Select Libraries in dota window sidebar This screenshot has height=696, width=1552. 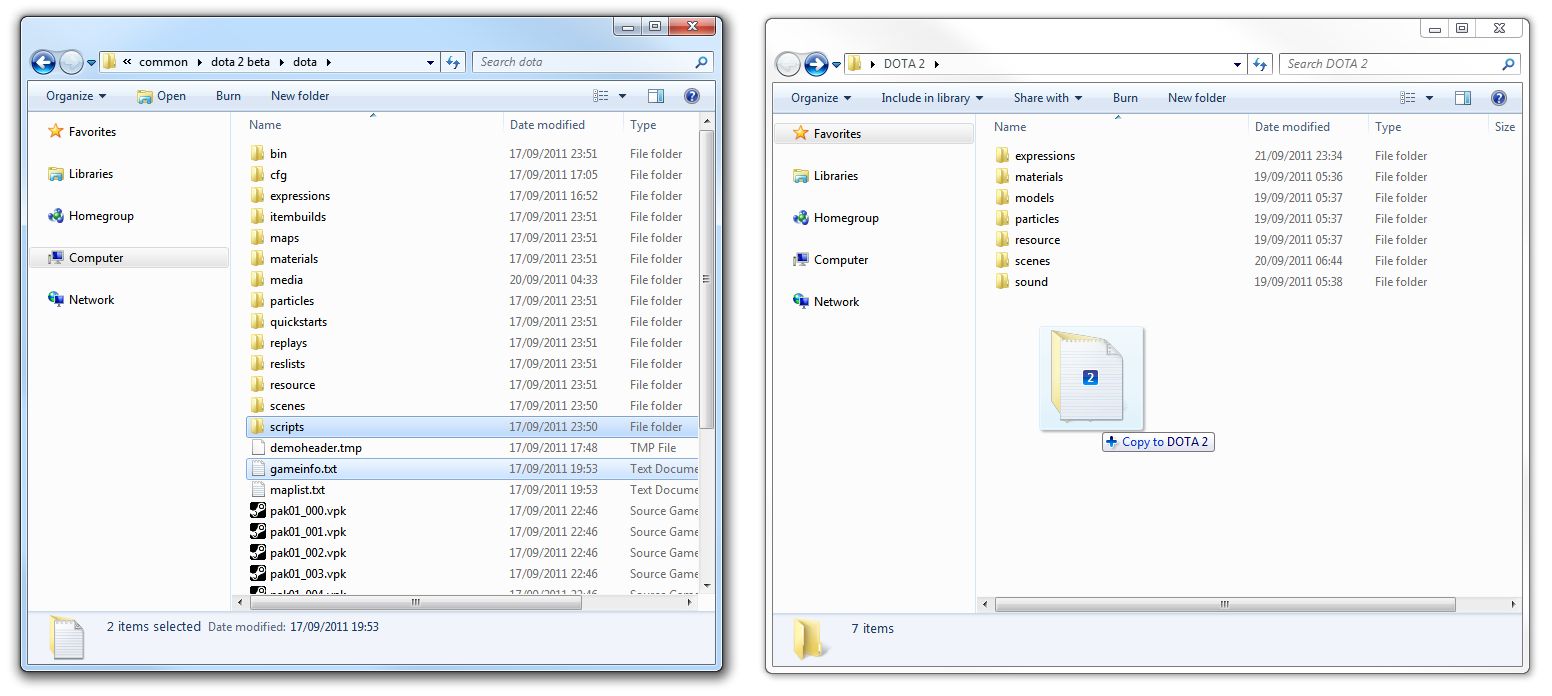tap(91, 174)
